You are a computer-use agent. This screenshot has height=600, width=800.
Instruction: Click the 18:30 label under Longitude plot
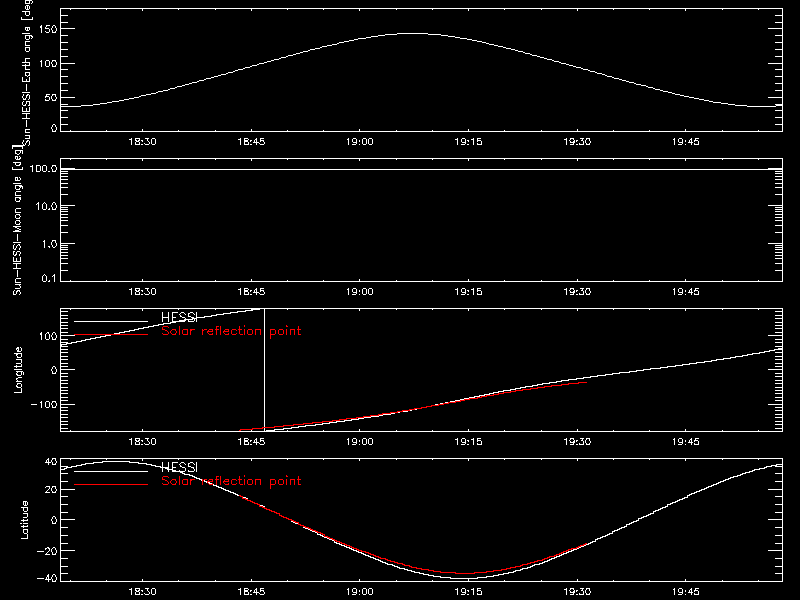point(142,442)
